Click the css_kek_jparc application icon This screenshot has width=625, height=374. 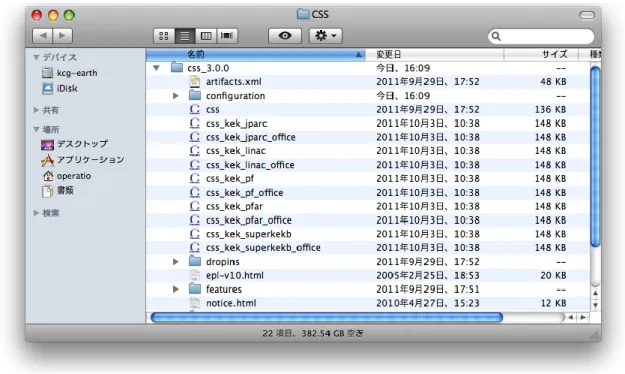tap(195, 123)
